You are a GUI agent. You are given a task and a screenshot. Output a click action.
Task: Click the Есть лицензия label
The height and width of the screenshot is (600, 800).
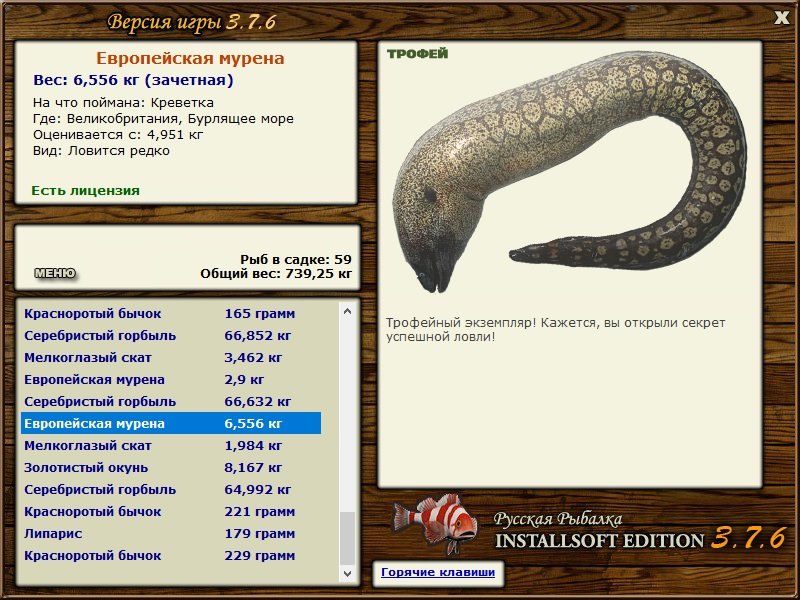click(85, 190)
